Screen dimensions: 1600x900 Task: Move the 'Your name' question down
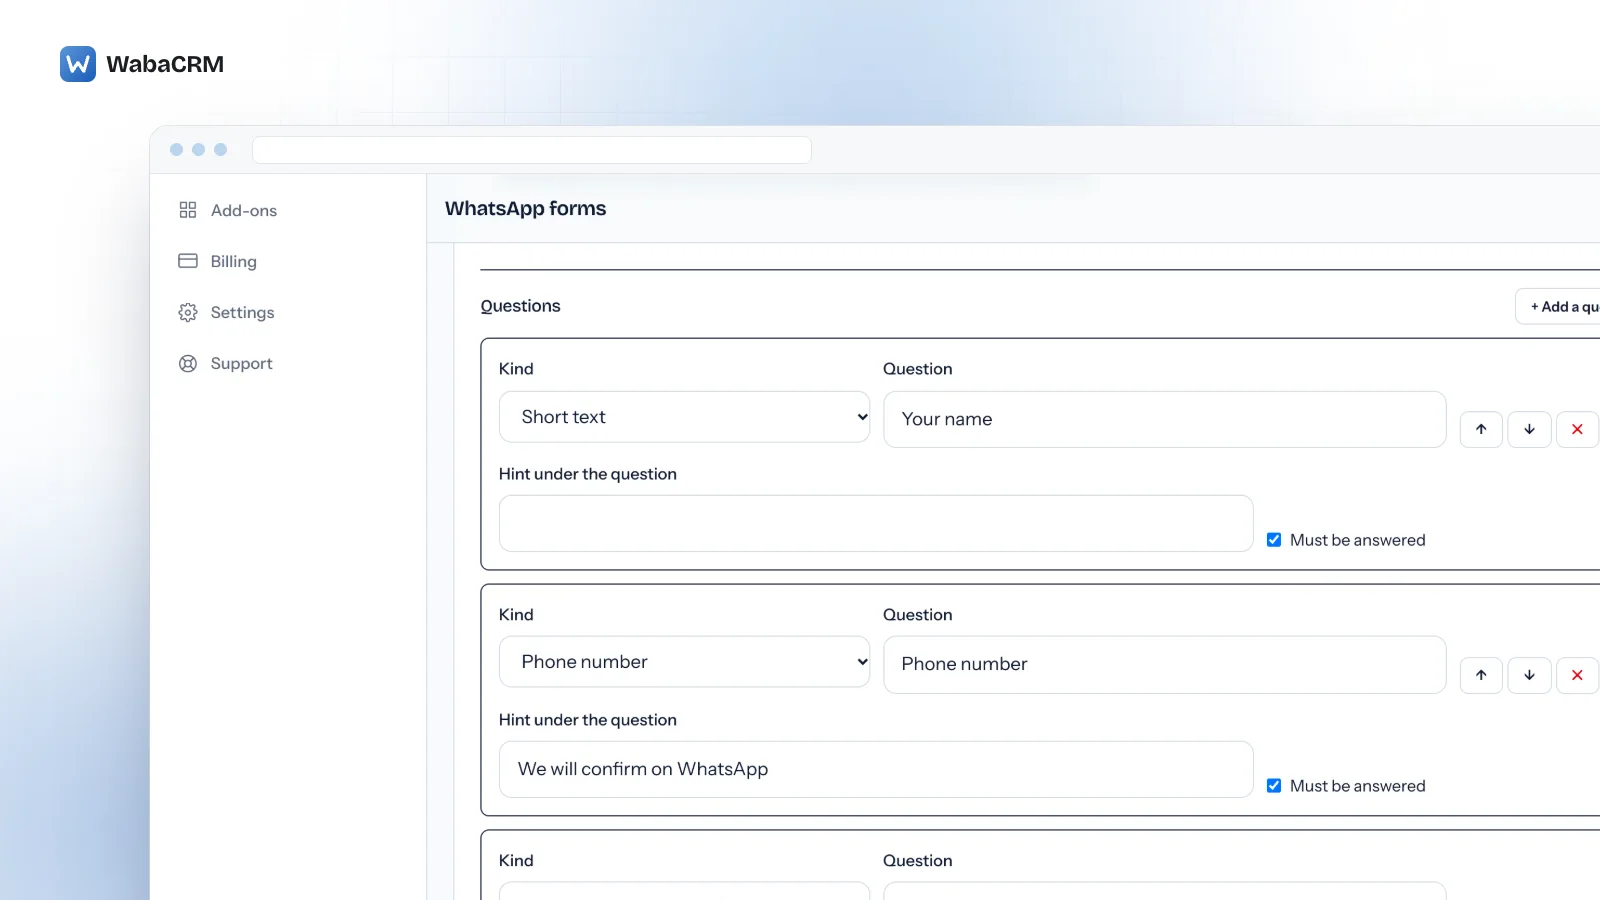1529,429
